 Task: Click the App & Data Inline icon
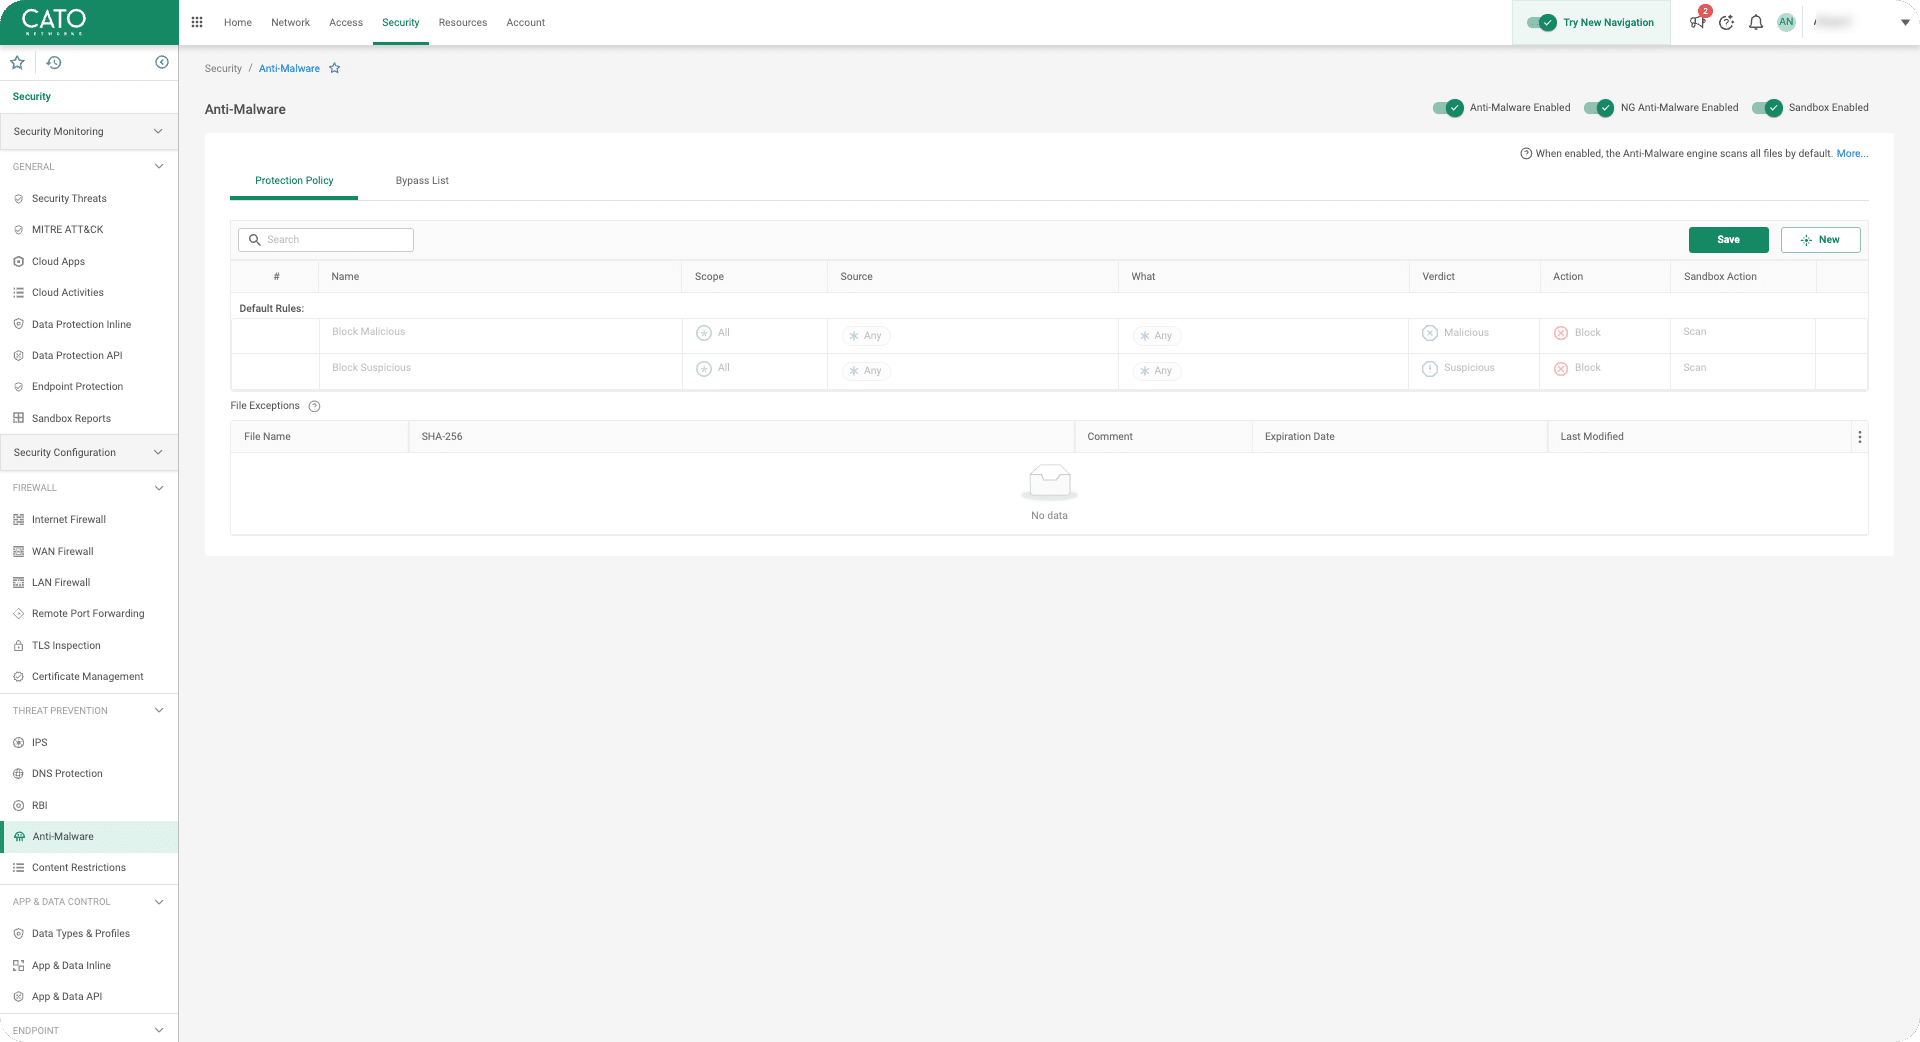[x=18, y=966]
